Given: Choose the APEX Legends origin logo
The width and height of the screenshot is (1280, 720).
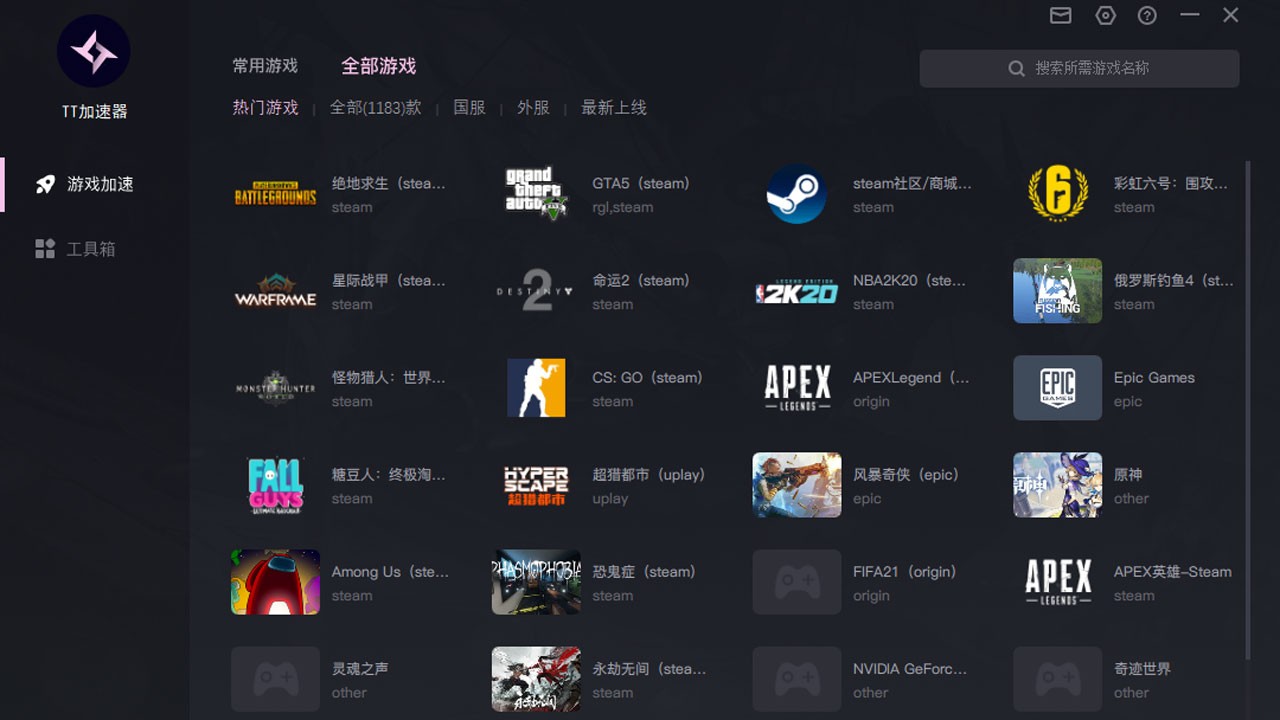Looking at the screenshot, I should 797,388.
